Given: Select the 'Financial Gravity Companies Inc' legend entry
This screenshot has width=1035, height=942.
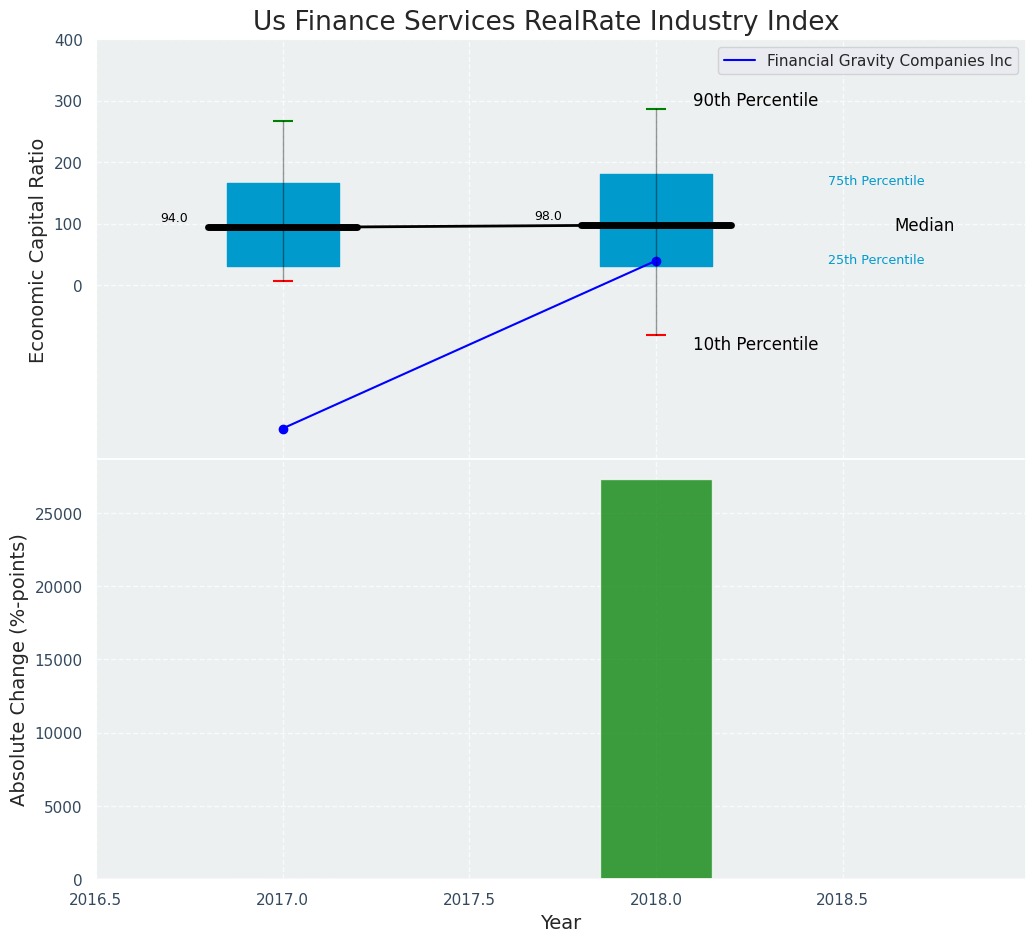Looking at the screenshot, I should pyautogui.click(x=889, y=61).
